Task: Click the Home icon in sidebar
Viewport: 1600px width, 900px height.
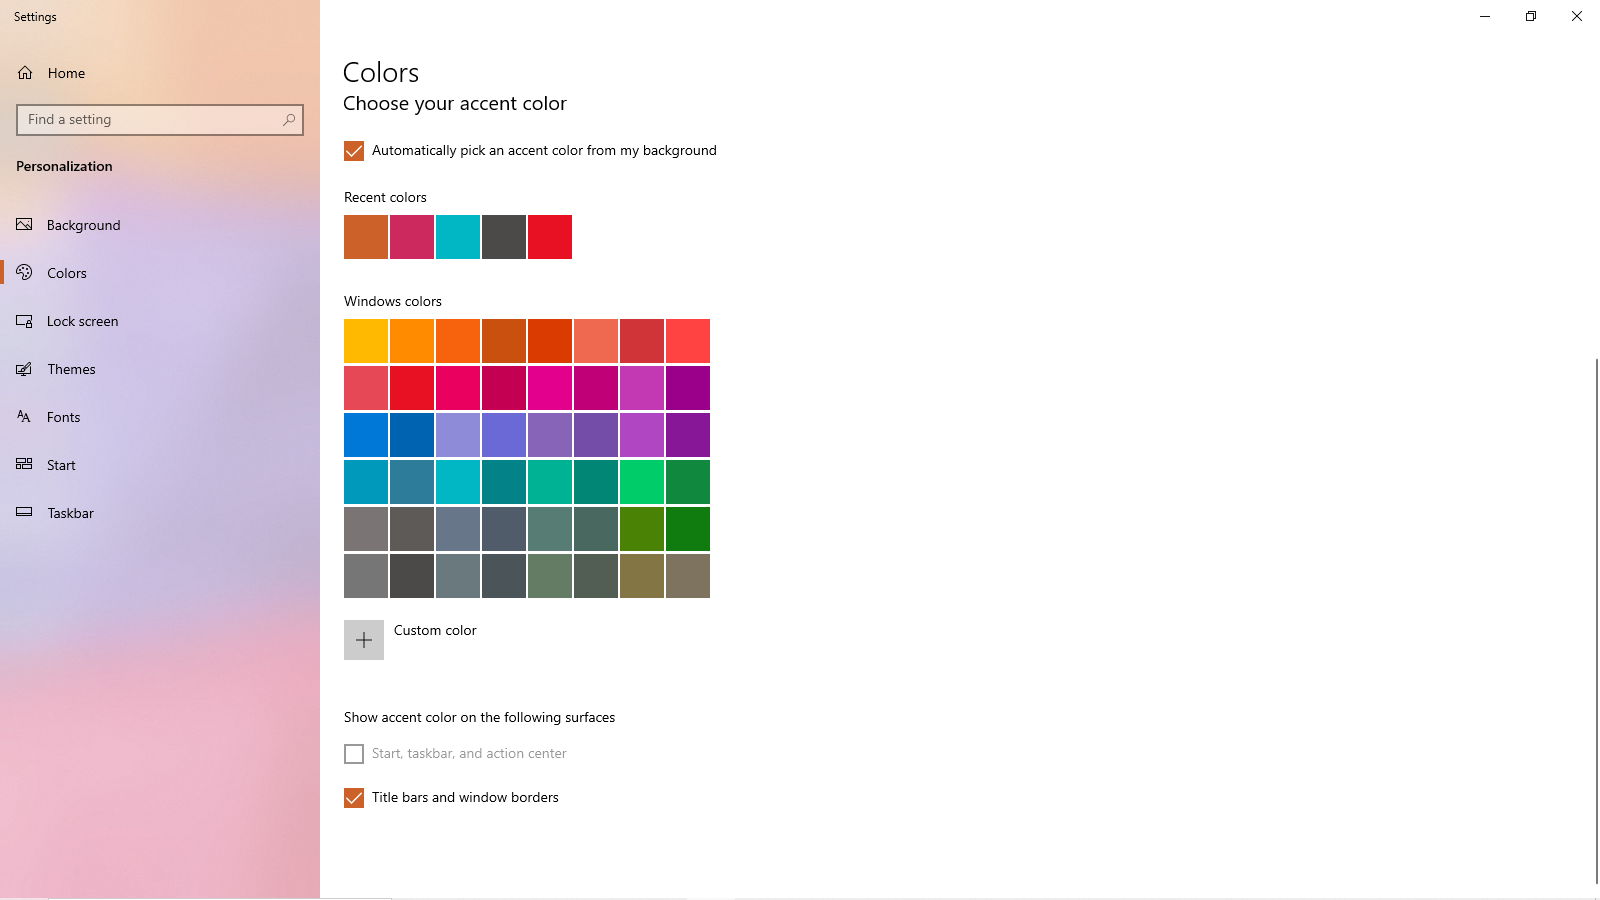Action: (x=25, y=73)
